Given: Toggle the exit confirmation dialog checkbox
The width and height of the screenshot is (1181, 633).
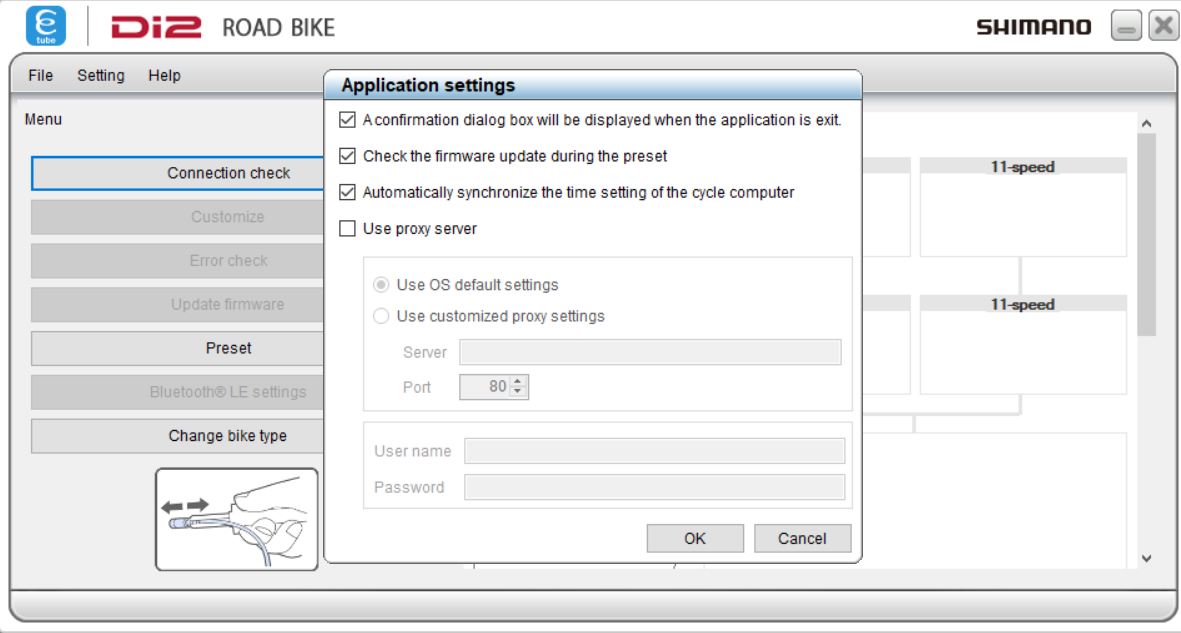Looking at the screenshot, I should (x=348, y=120).
